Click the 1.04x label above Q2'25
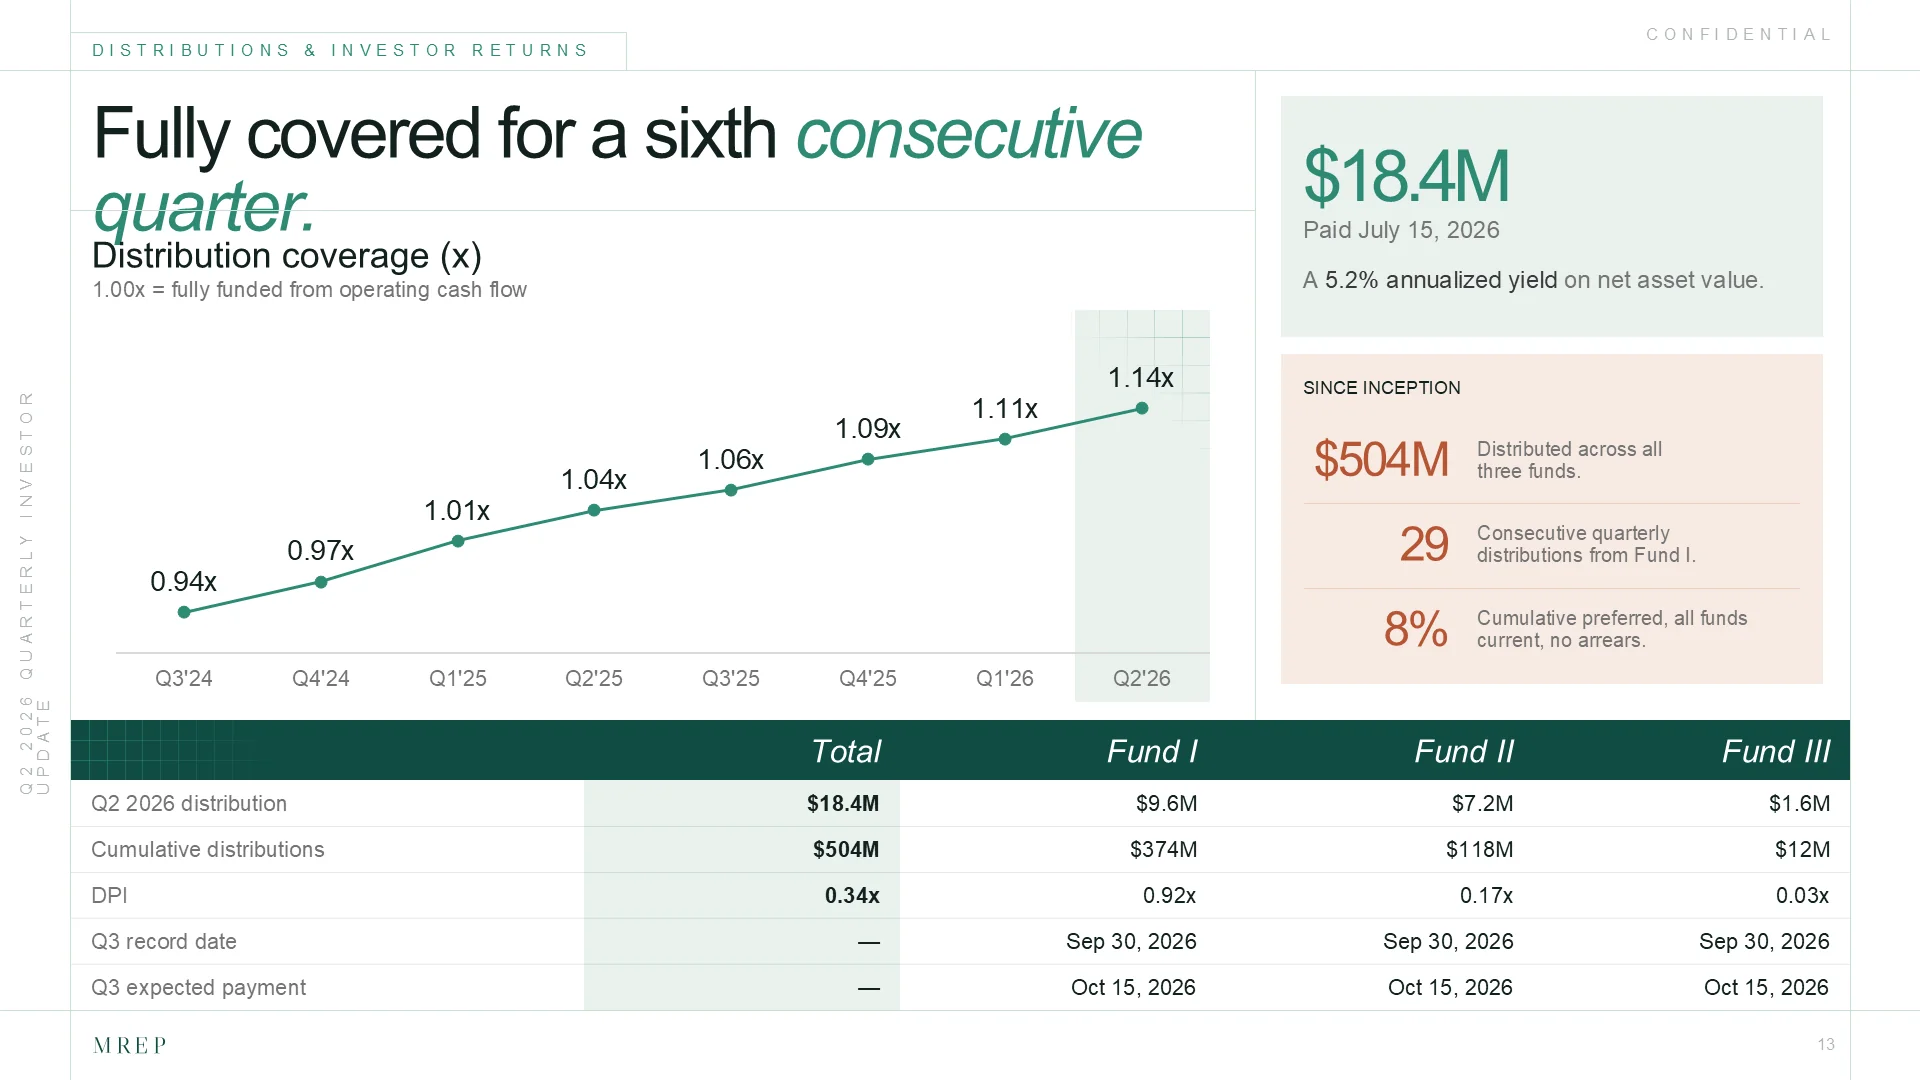The height and width of the screenshot is (1080, 1920). tap(594, 480)
